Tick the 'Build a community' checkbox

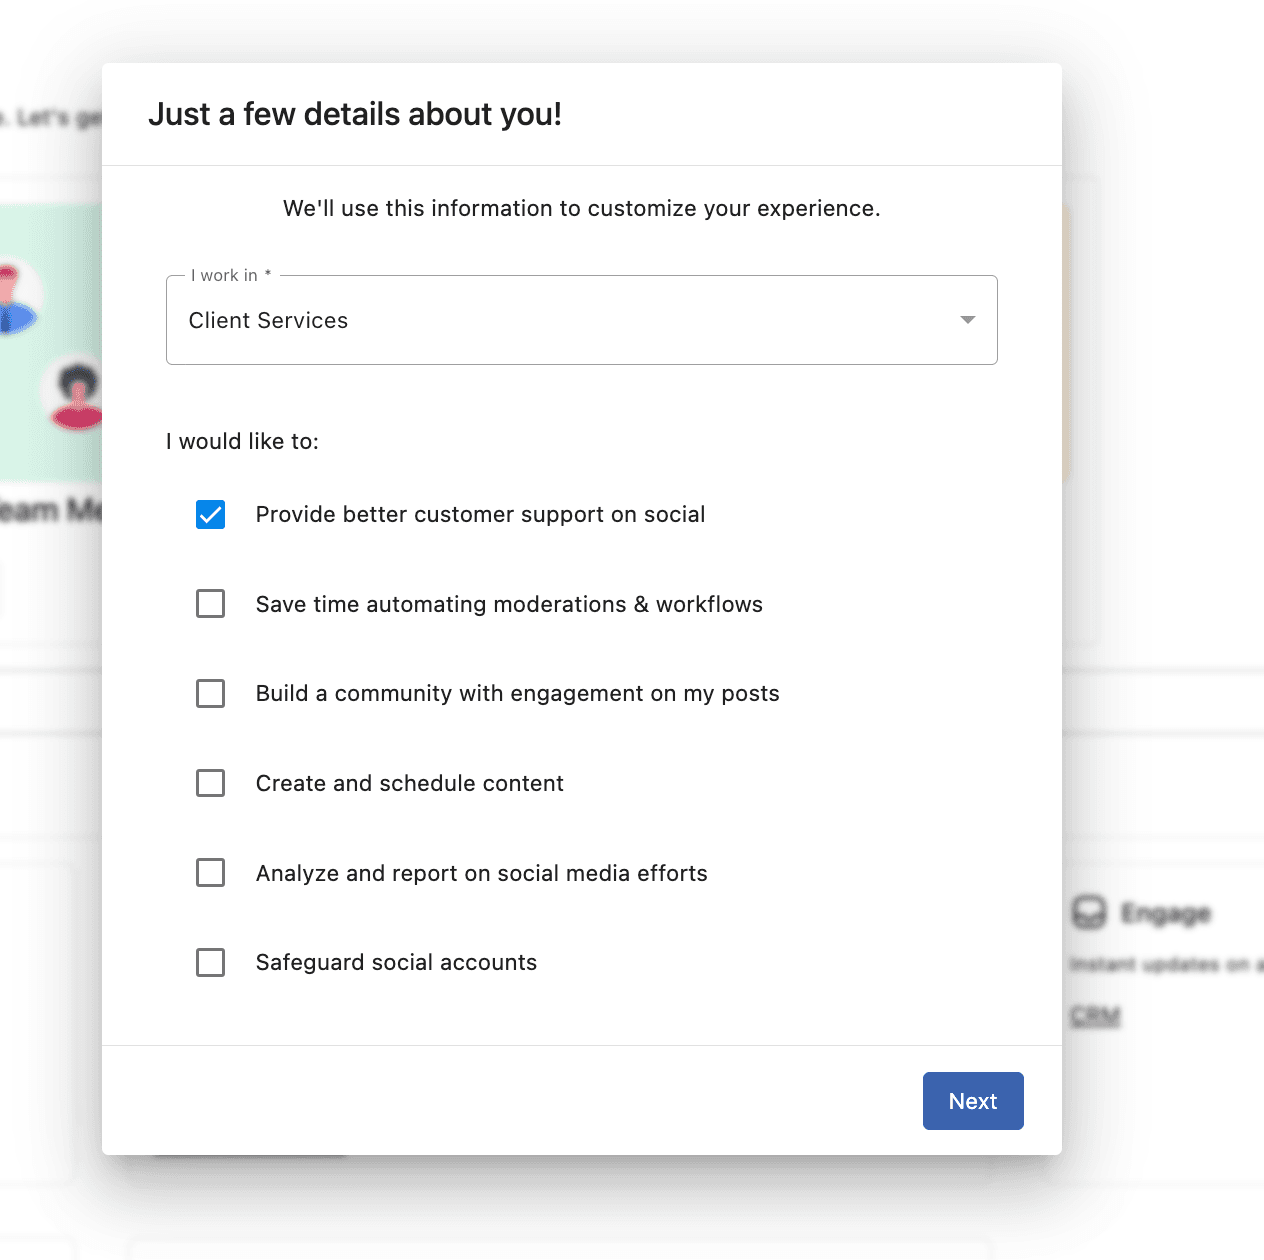[x=210, y=694]
